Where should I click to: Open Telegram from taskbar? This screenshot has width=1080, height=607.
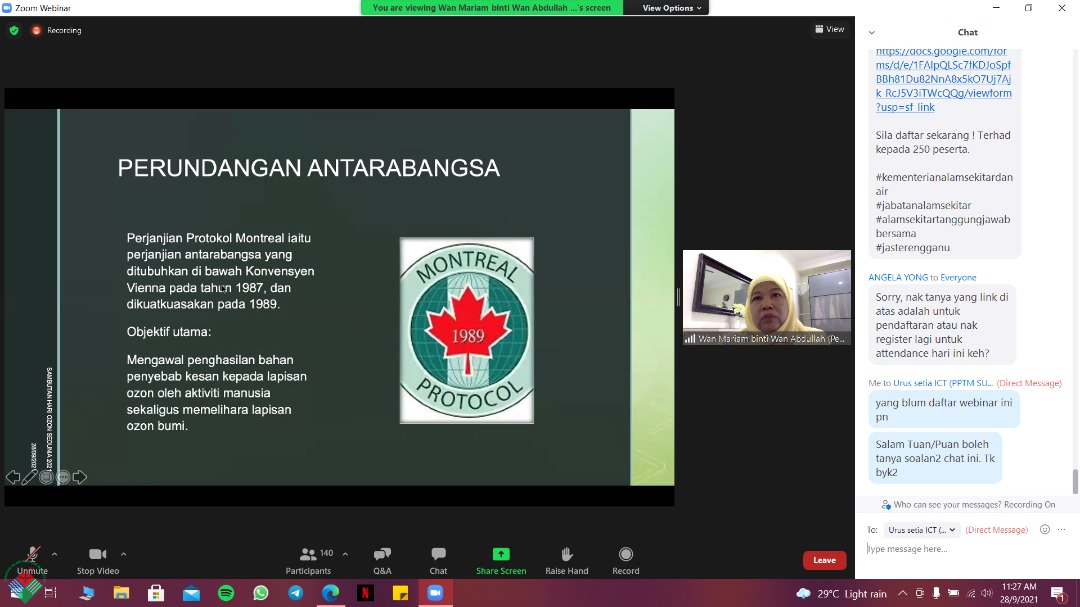pos(295,593)
